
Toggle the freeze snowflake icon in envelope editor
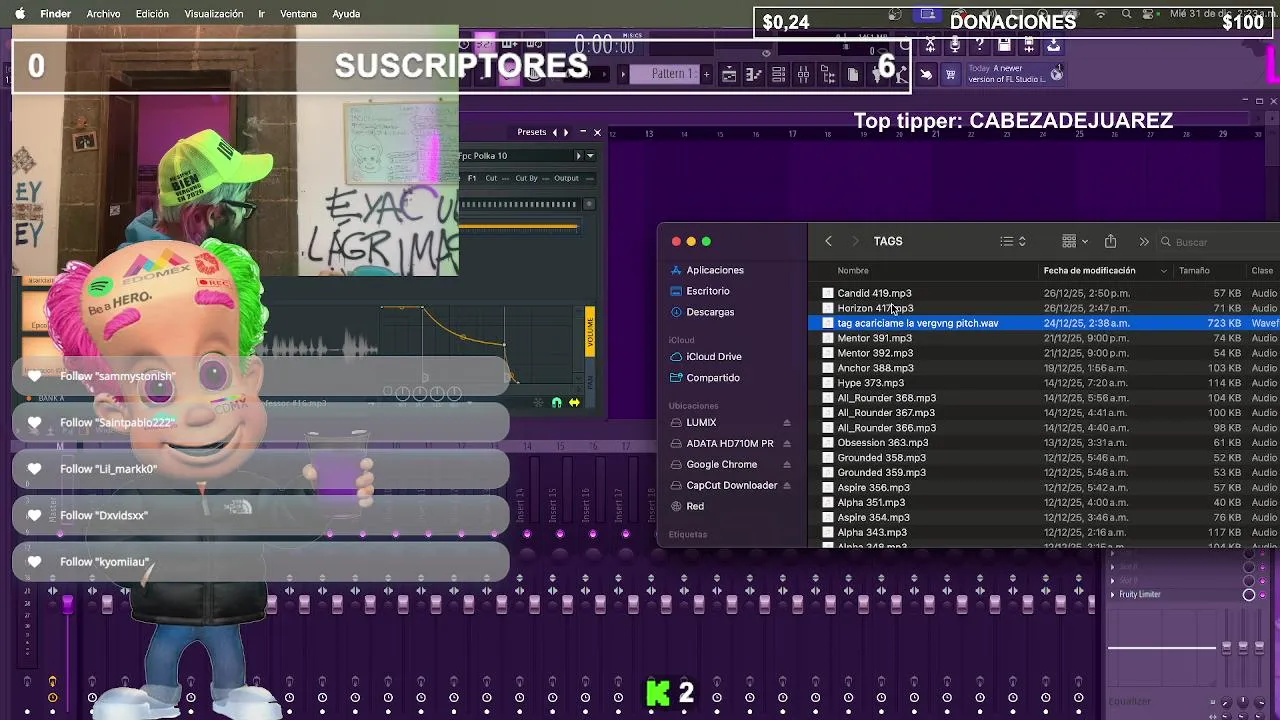click(x=539, y=403)
